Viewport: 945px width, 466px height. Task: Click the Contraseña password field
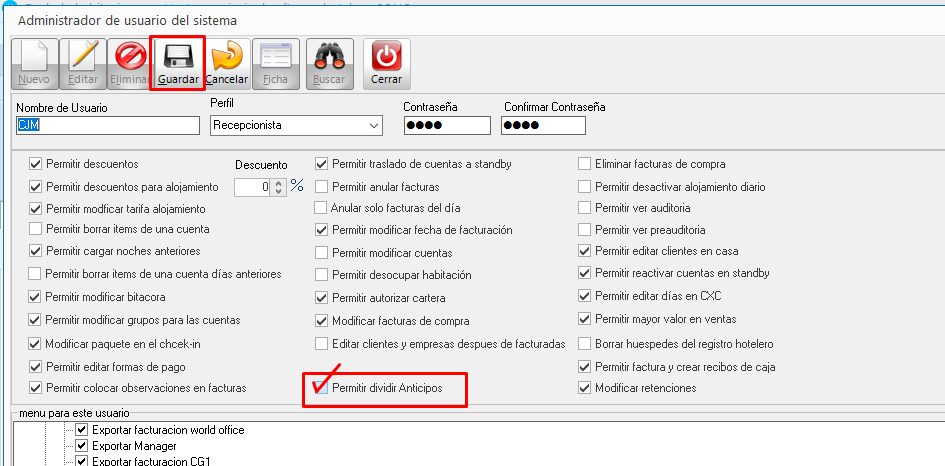pyautogui.click(x=446, y=126)
